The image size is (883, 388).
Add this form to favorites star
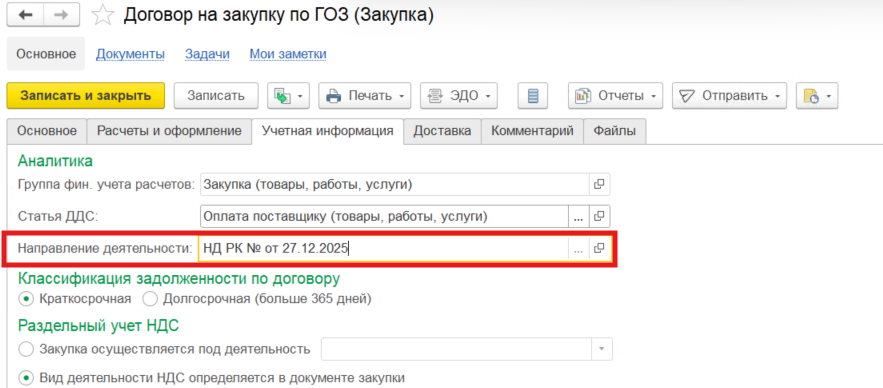tap(102, 16)
